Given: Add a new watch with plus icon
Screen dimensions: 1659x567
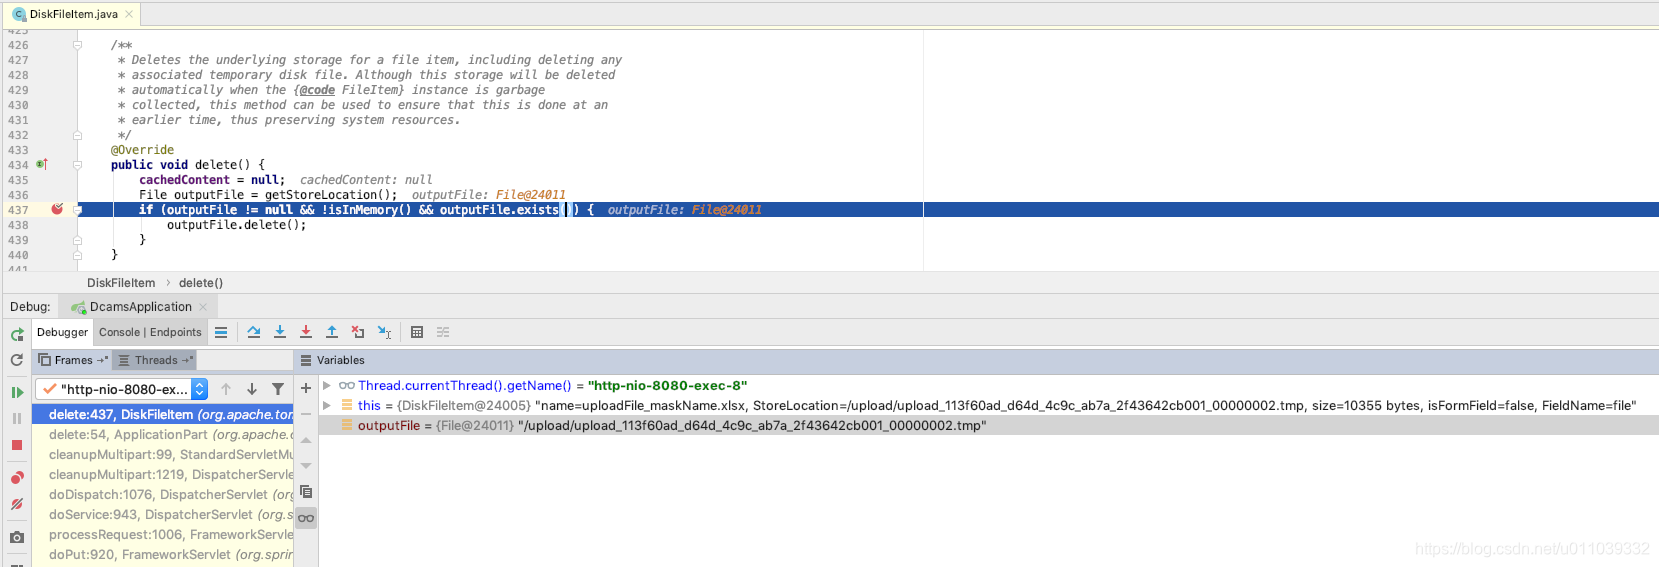Looking at the screenshot, I should [306, 388].
